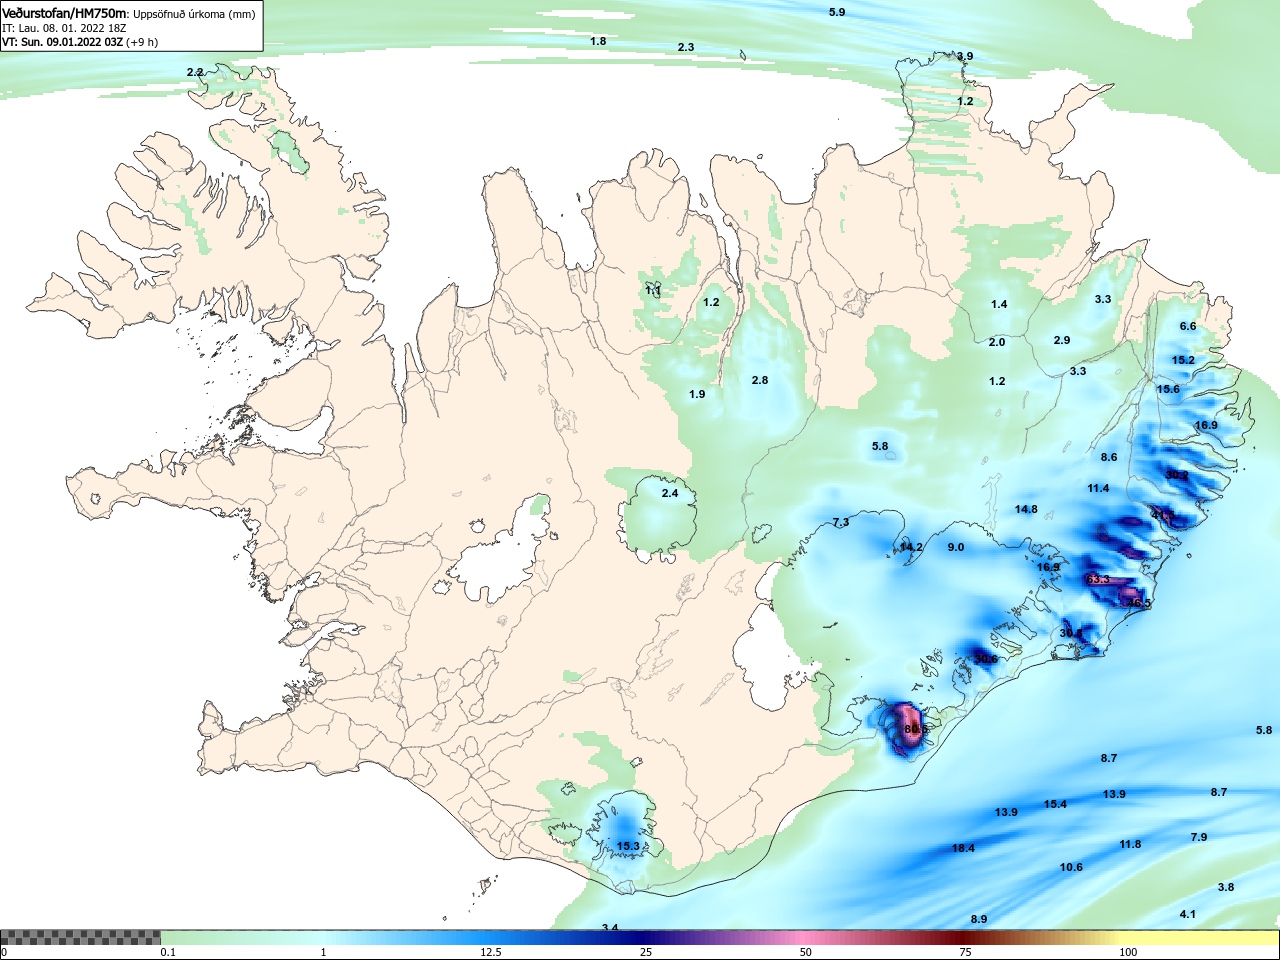The width and height of the screenshot is (1280, 960).
Task: Click the 50 tick label on the legend
Action: click(x=806, y=953)
